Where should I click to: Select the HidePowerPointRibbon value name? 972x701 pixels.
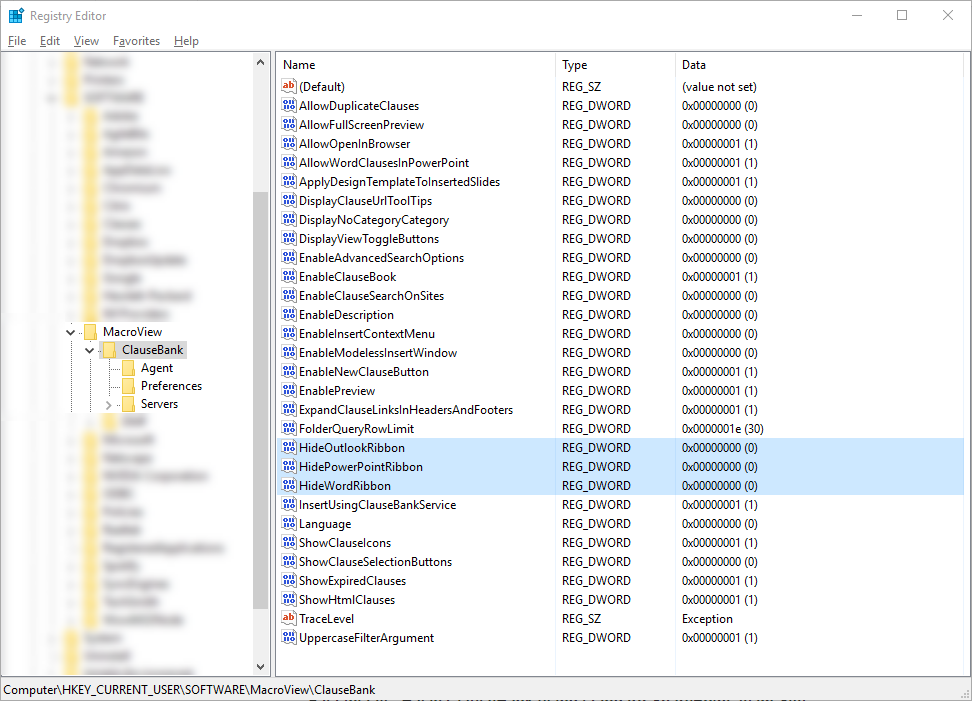(x=361, y=467)
